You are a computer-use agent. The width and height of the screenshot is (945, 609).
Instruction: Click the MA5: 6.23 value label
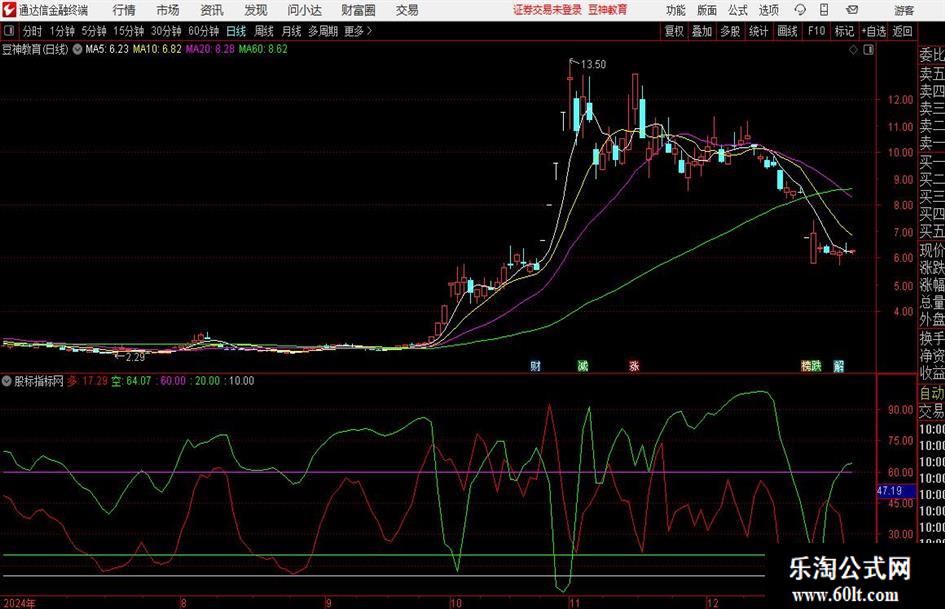click(x=107, y=49)
